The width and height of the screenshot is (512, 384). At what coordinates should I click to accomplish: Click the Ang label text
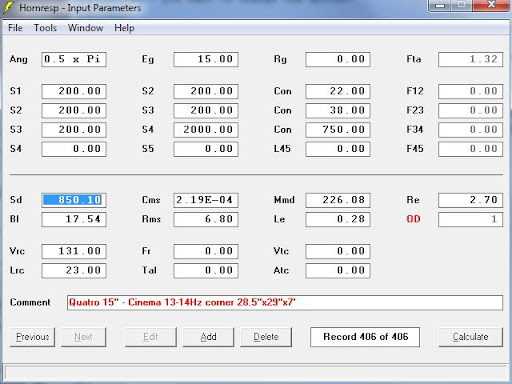tap(18, 60)
